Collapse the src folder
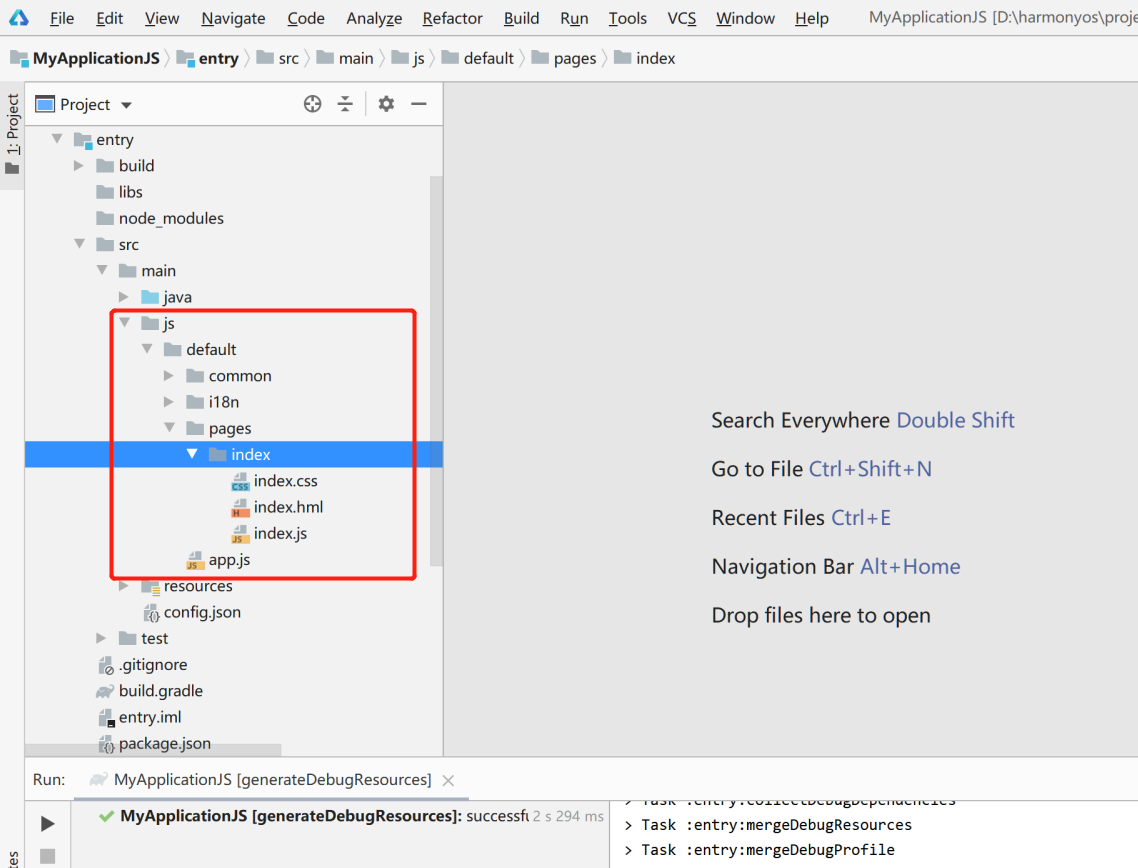This screenshot has width=1138, height=868. click(79, 244)
